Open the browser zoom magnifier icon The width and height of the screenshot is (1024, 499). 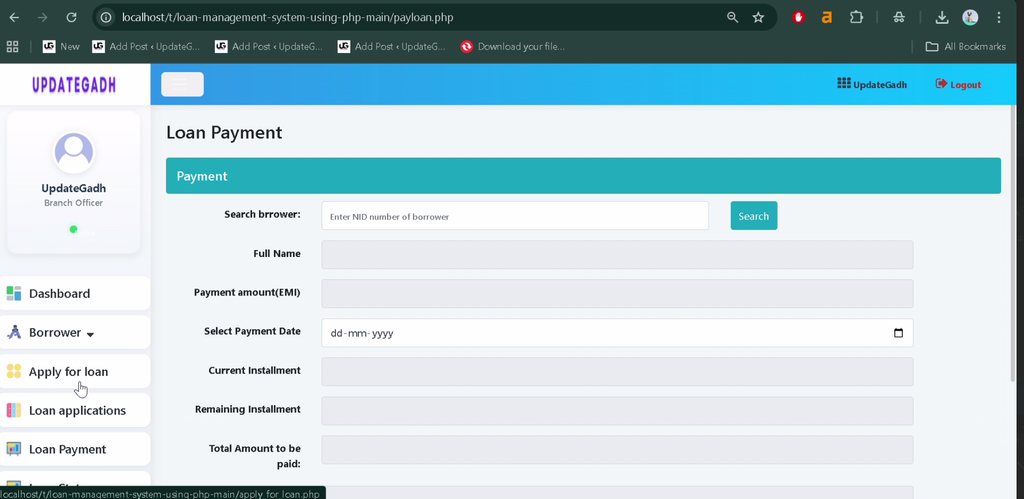coord(733,18)
